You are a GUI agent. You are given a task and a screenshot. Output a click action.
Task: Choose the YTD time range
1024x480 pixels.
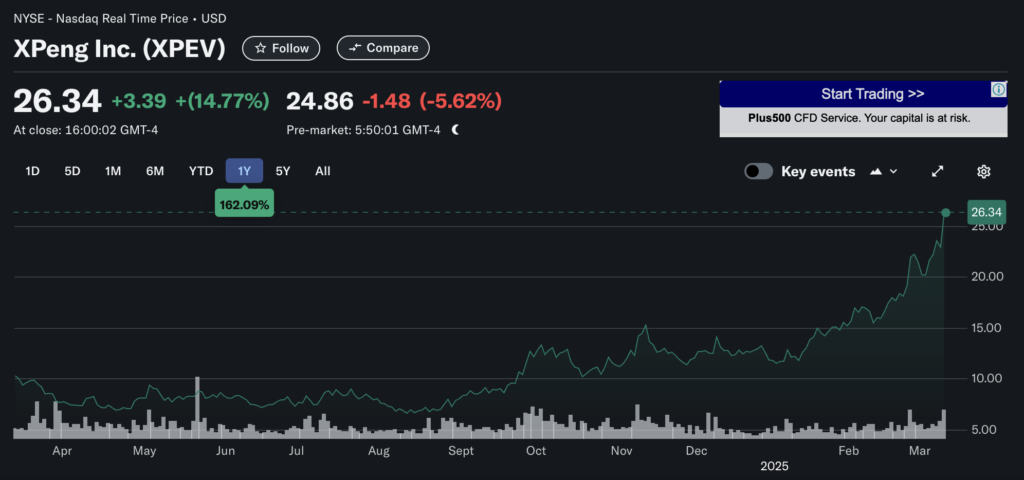point(201,171)
